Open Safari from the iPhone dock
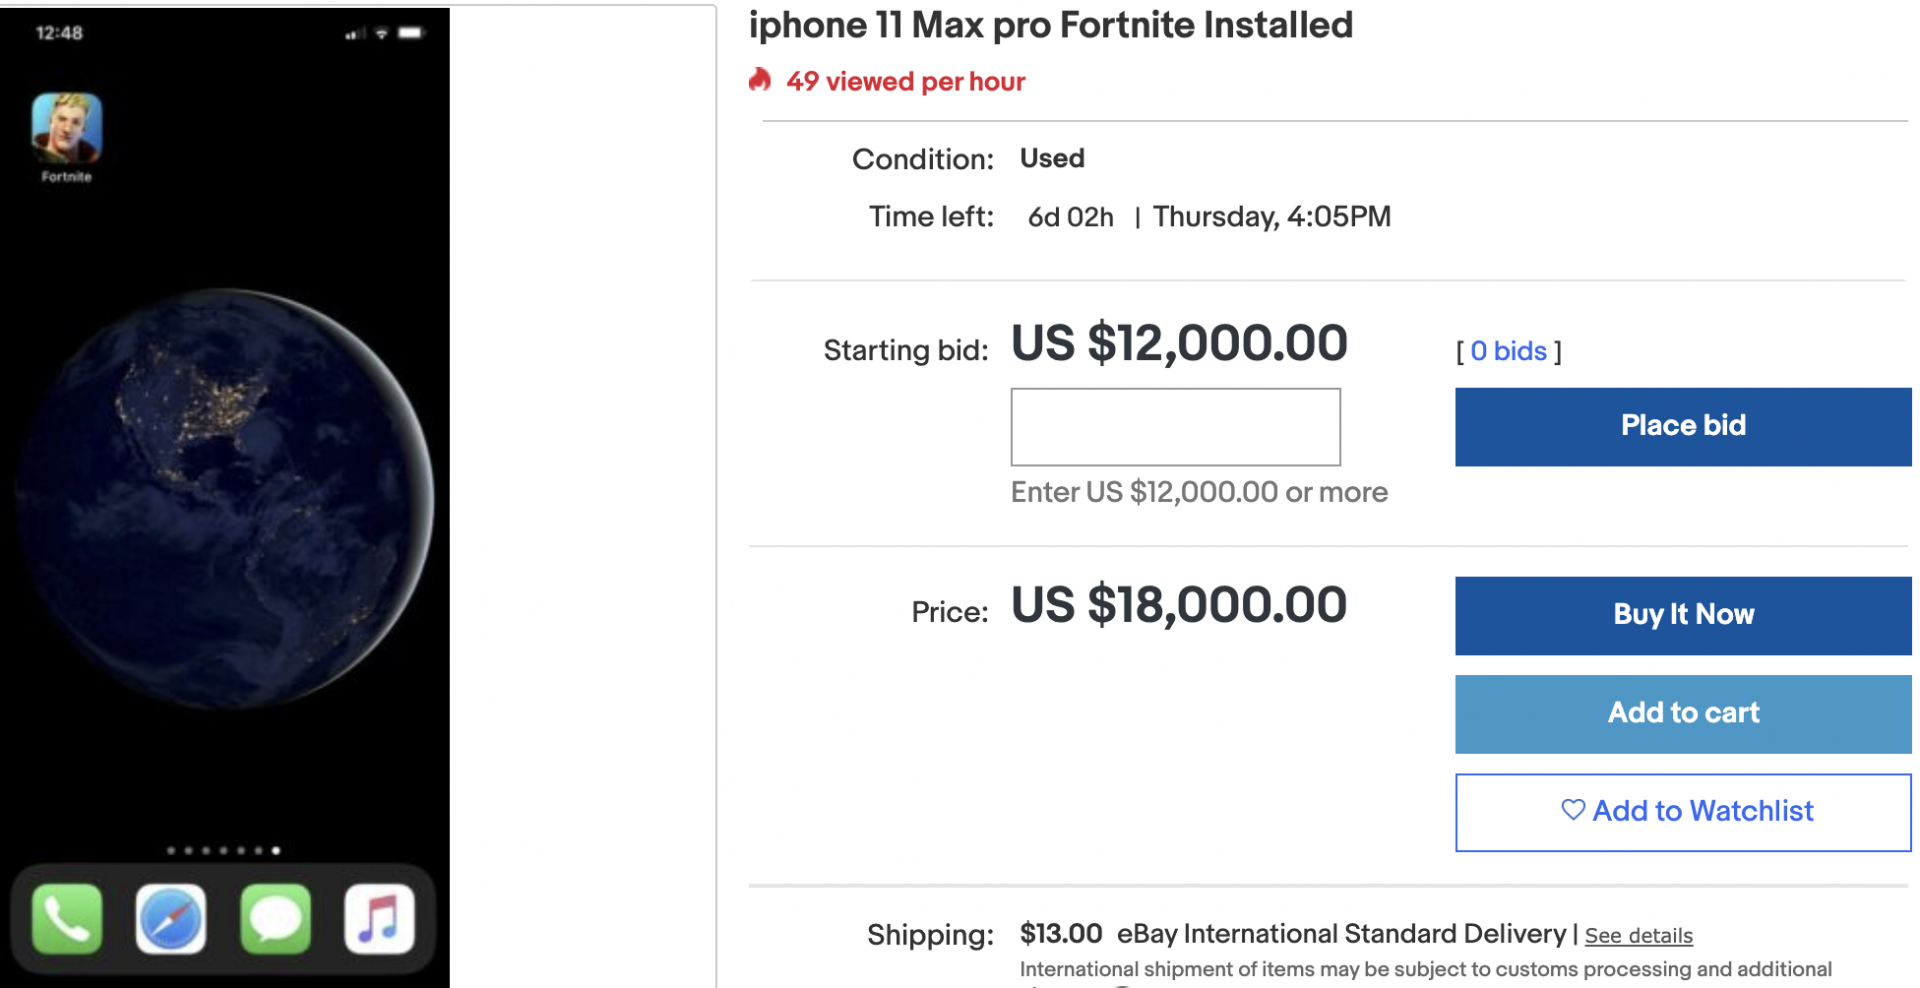The image size is (1920, 988). (170, 918)
